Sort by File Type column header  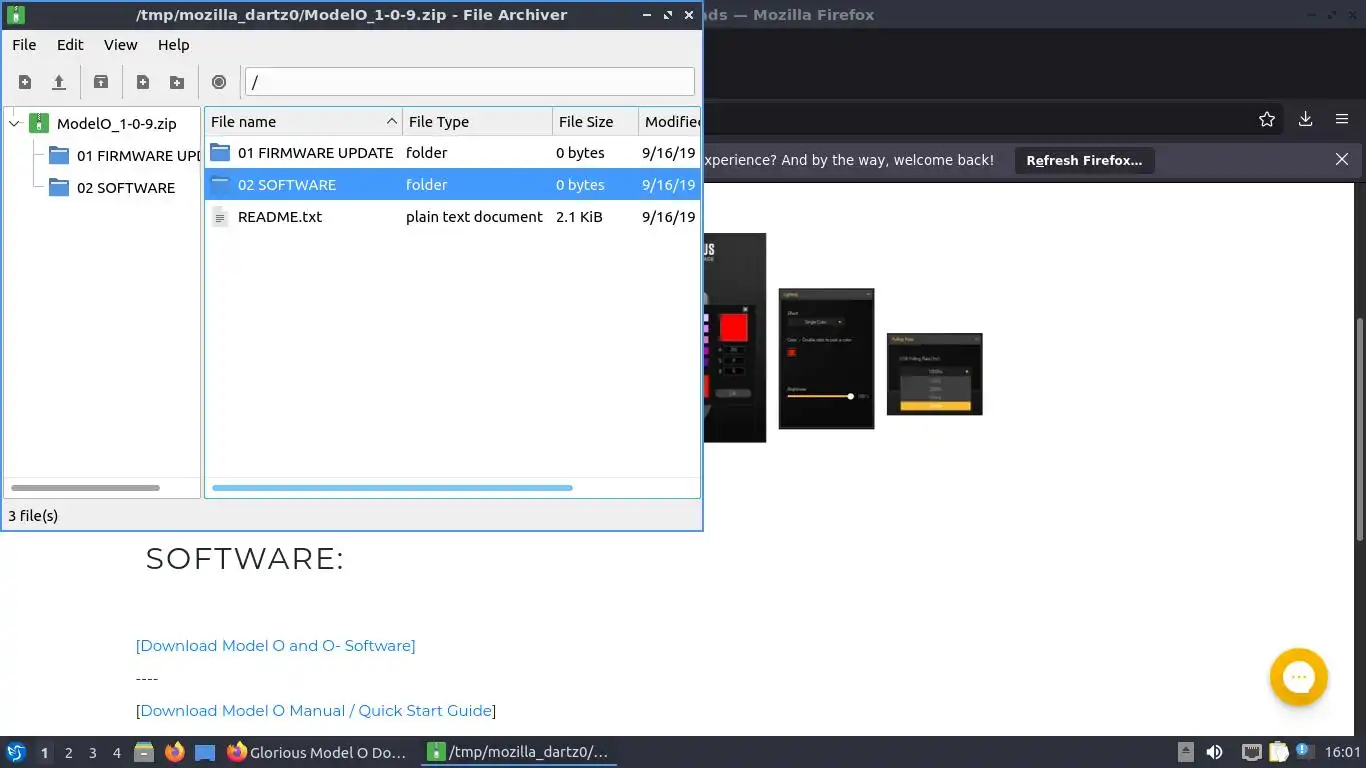477,122
